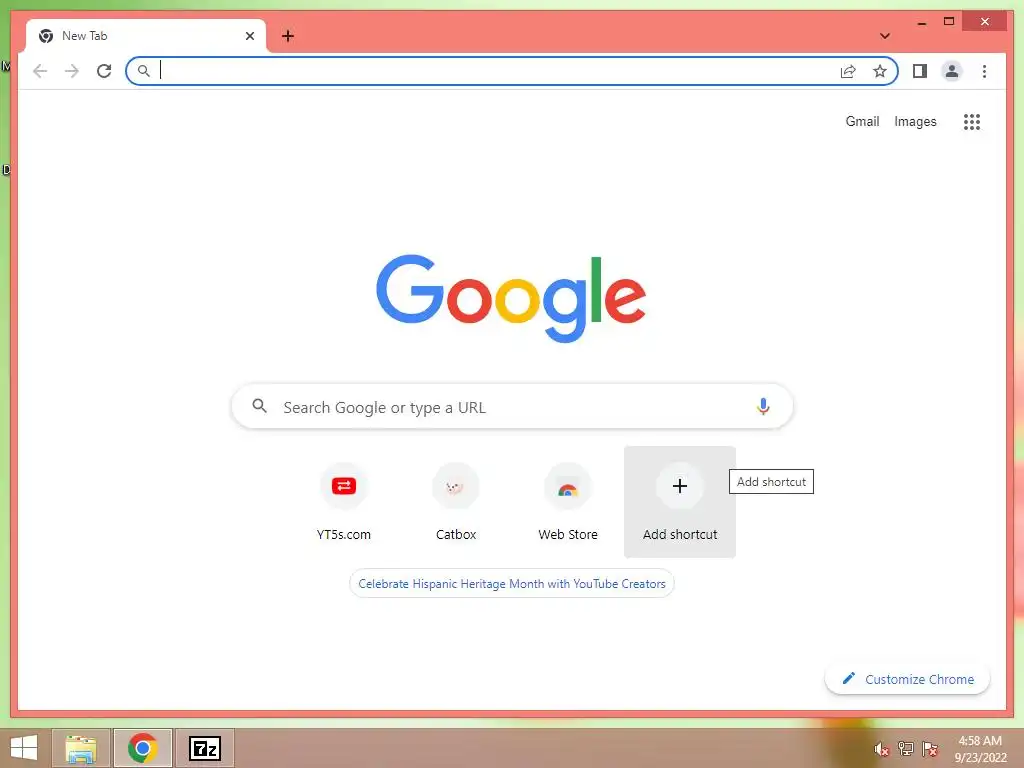Click the Add shortcut tile

(x=680, y=502)
